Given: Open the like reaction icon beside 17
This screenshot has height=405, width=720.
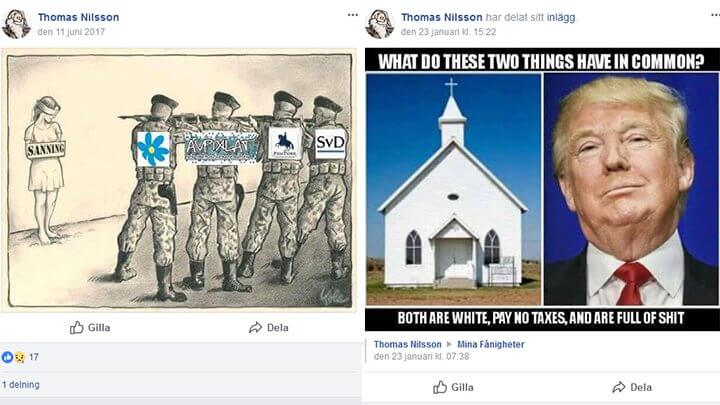Looking at the screenshot, I should (x=7, y=357).
